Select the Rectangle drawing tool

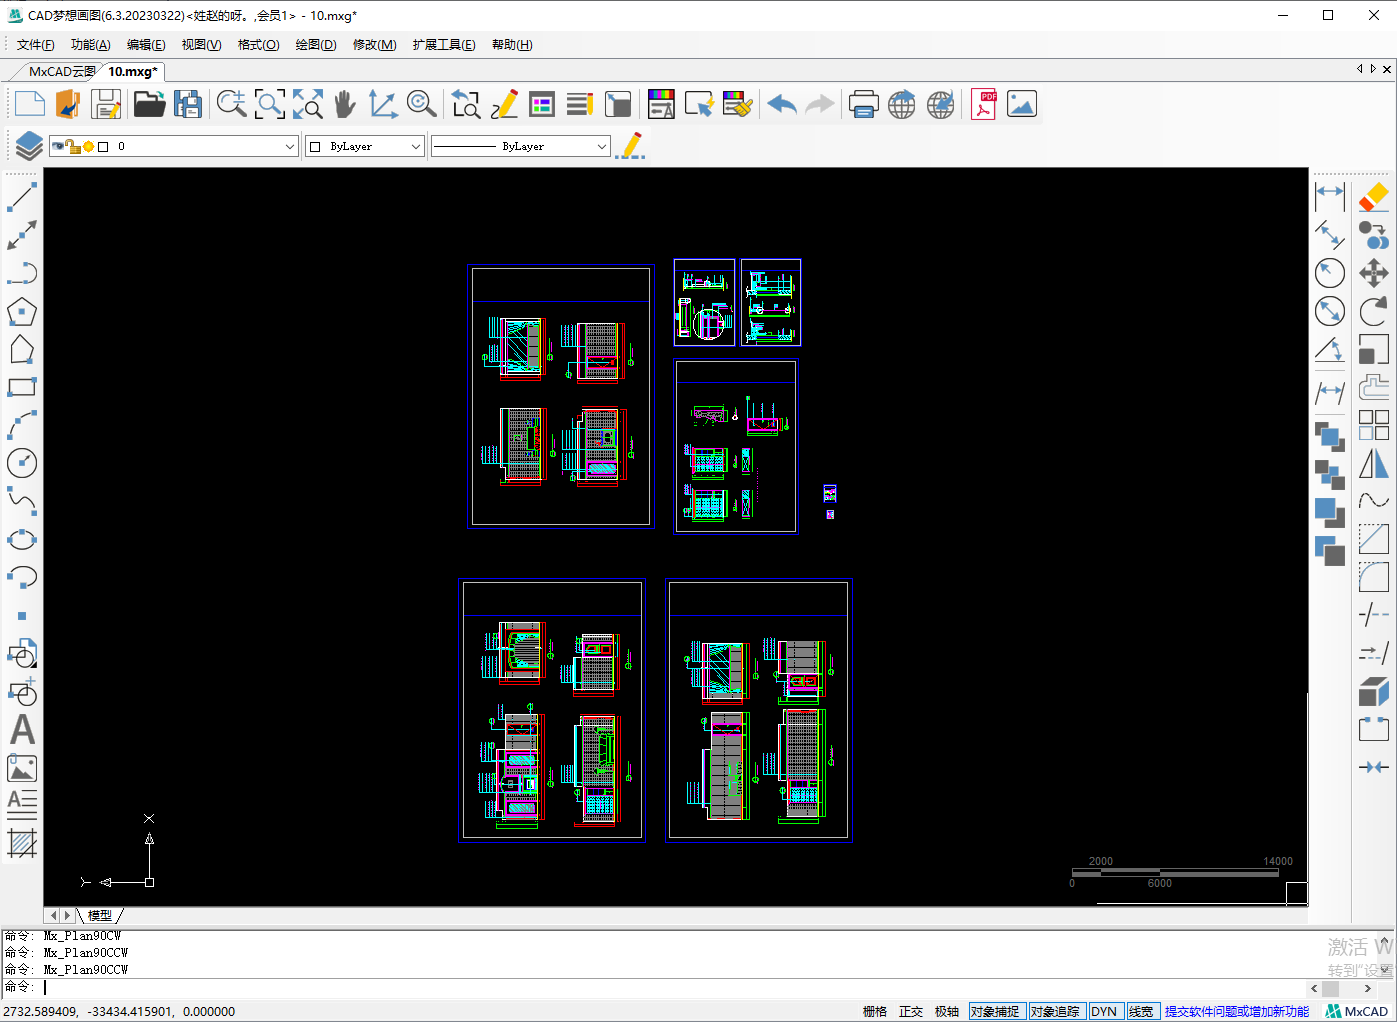coord(22,387)
